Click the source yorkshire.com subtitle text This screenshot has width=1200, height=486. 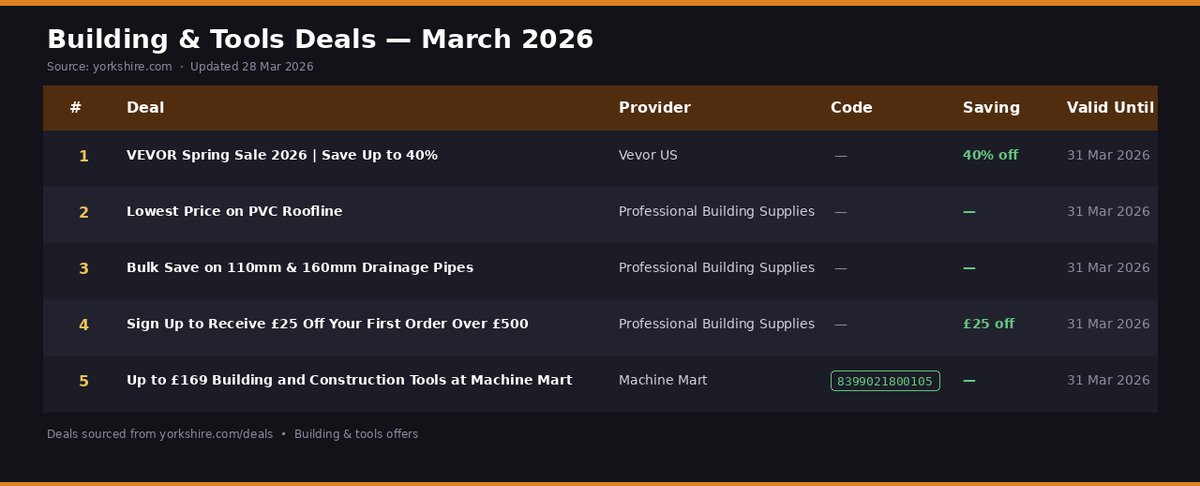(110, 67)
